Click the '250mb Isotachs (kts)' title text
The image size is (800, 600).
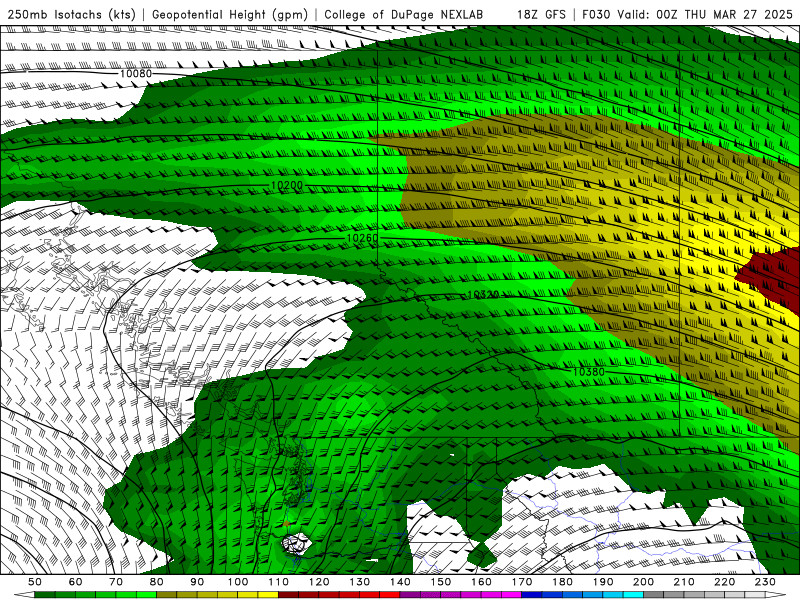click(71, 14)
